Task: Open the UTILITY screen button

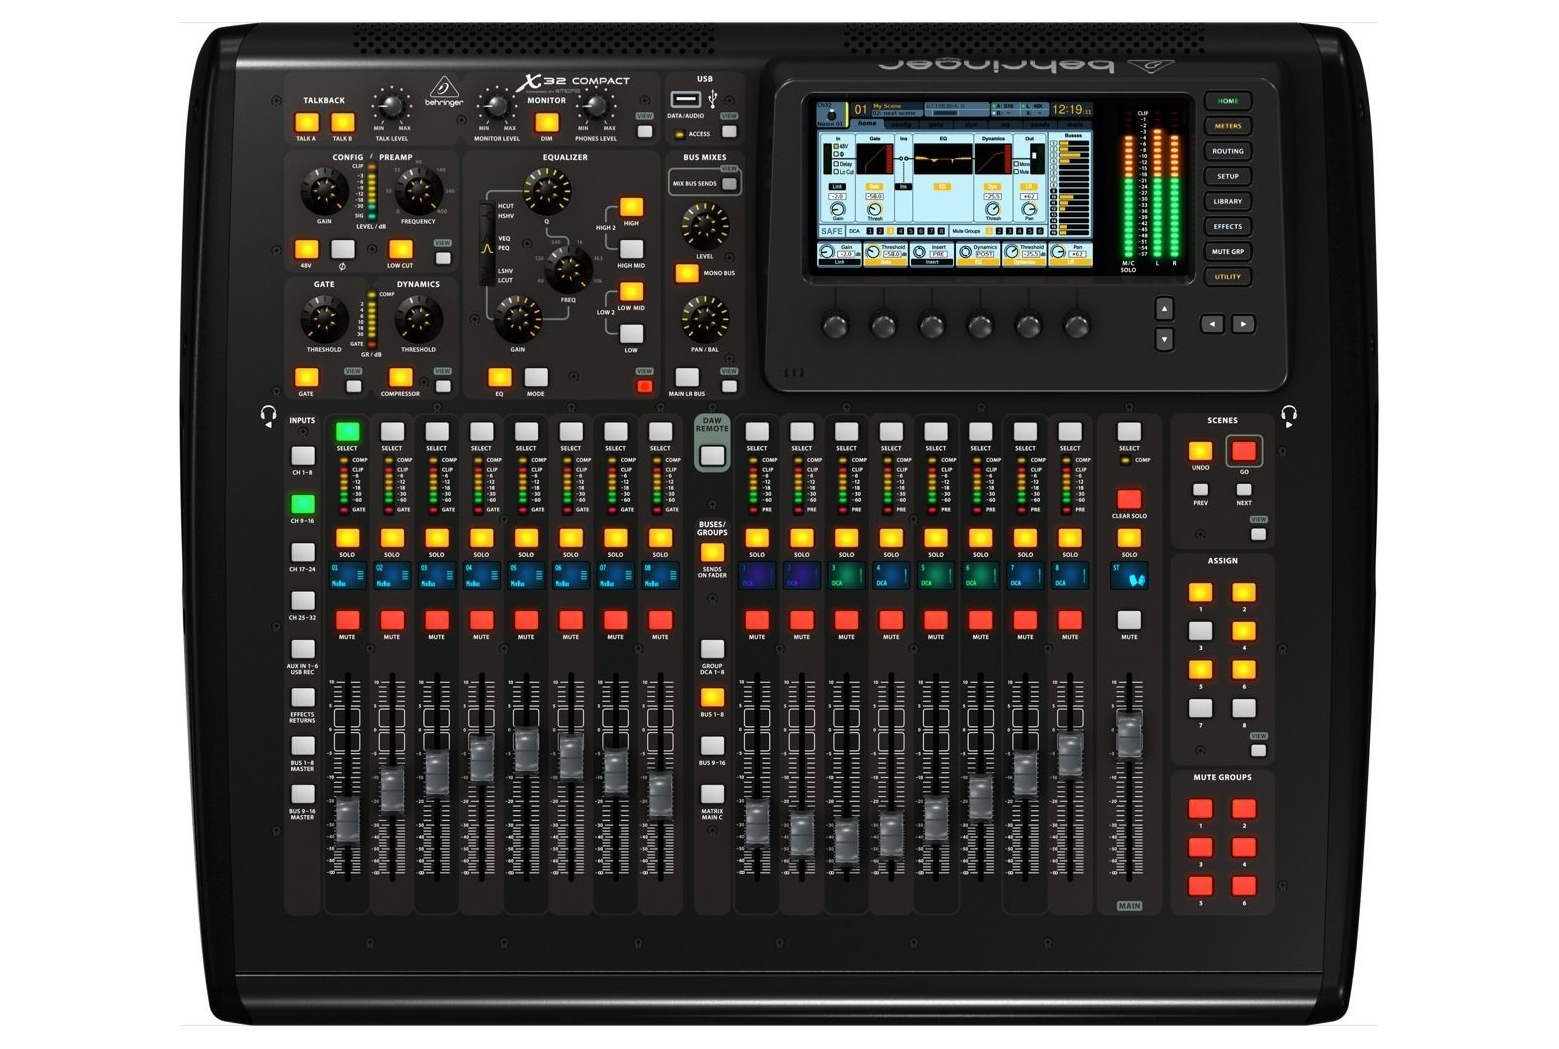Action: tap(1227, 276)
